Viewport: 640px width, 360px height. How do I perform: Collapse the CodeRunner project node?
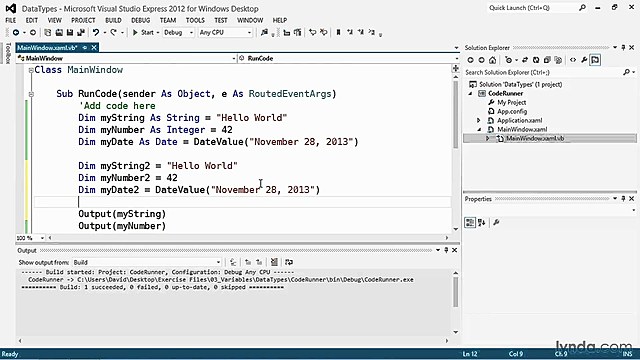pos(470,93)
